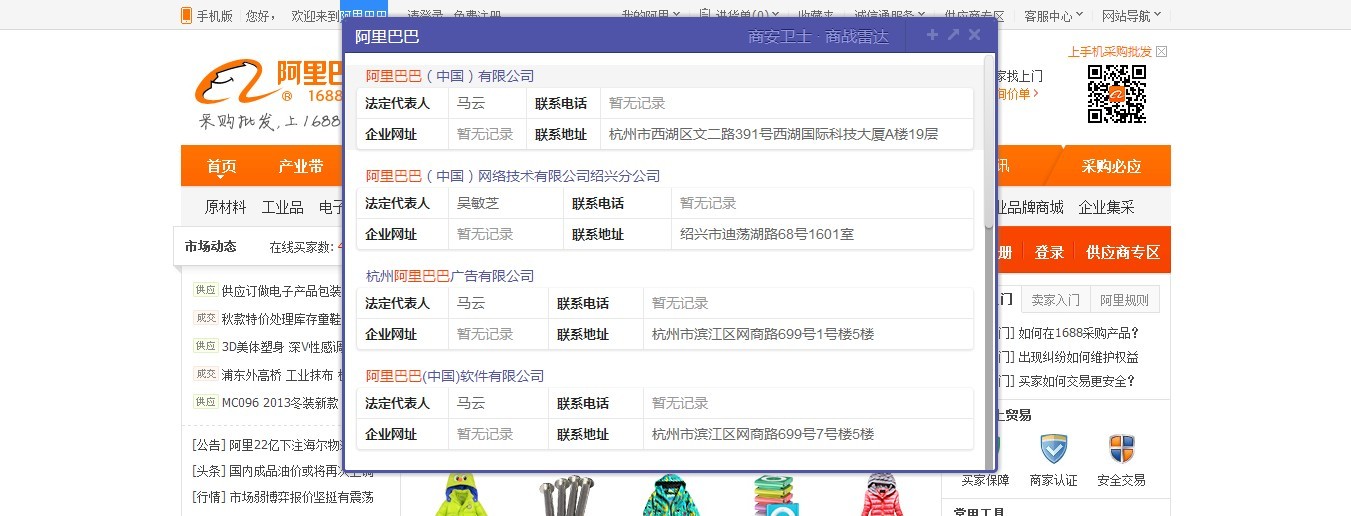Open 如何在1688采购产品？ help link
This screenshot has width=1351, height=516.
point(1079,333)
